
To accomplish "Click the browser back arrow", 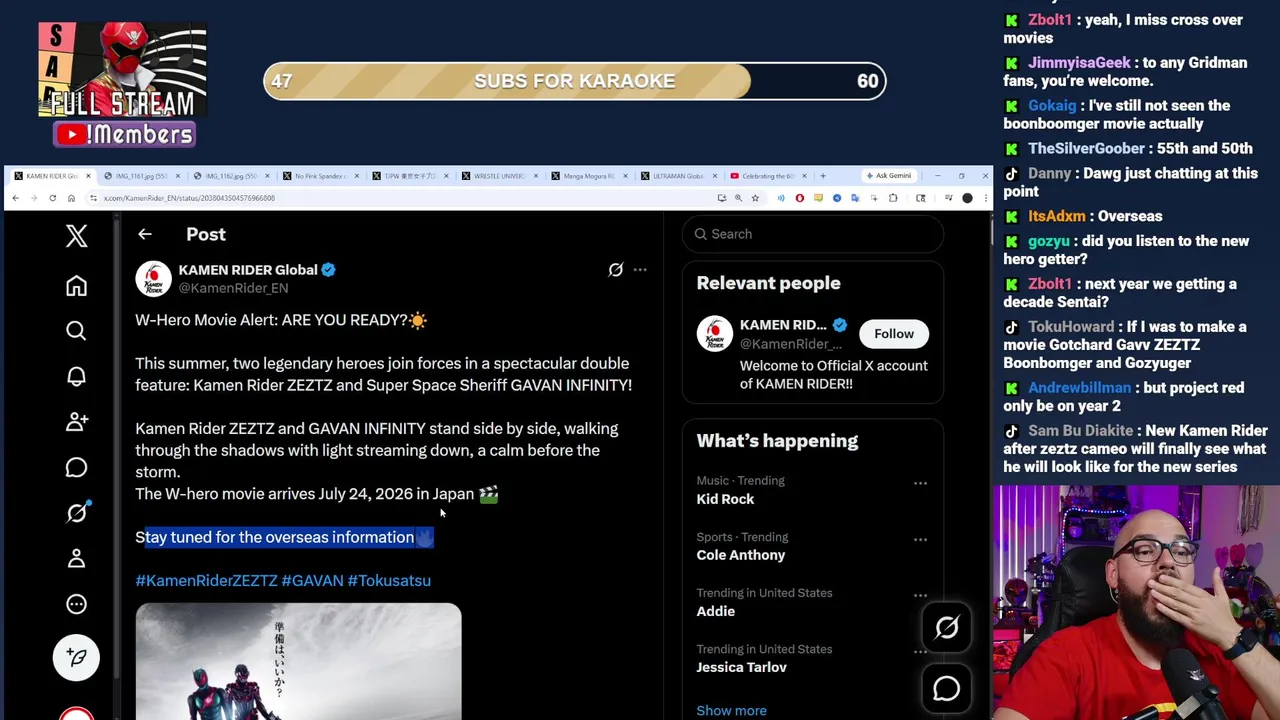I will click(15, 198).
